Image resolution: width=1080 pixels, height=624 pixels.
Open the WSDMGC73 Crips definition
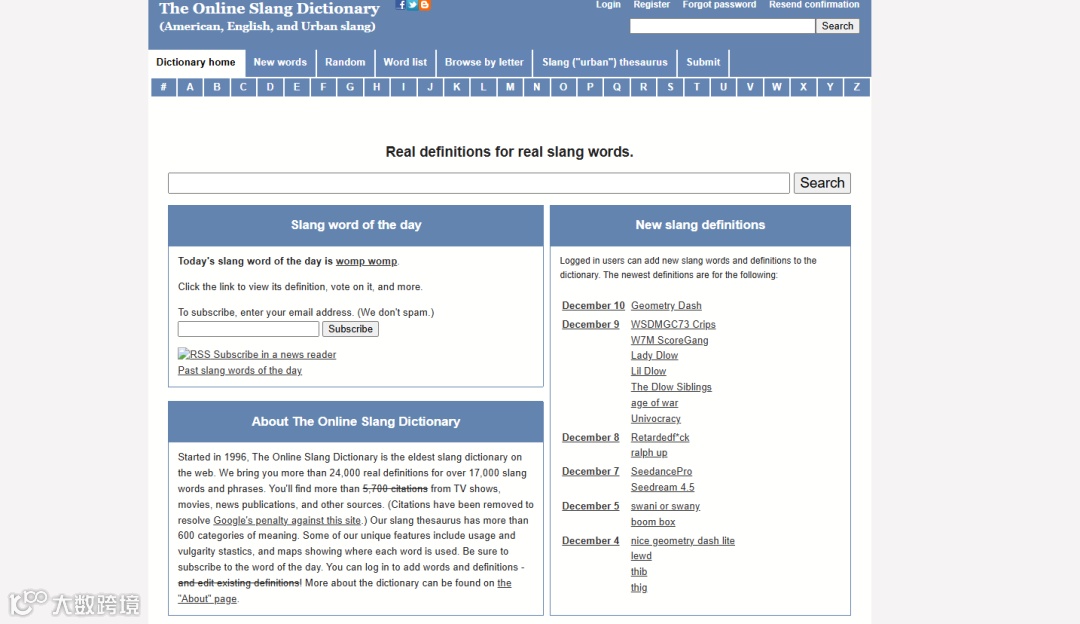[673, 324]
